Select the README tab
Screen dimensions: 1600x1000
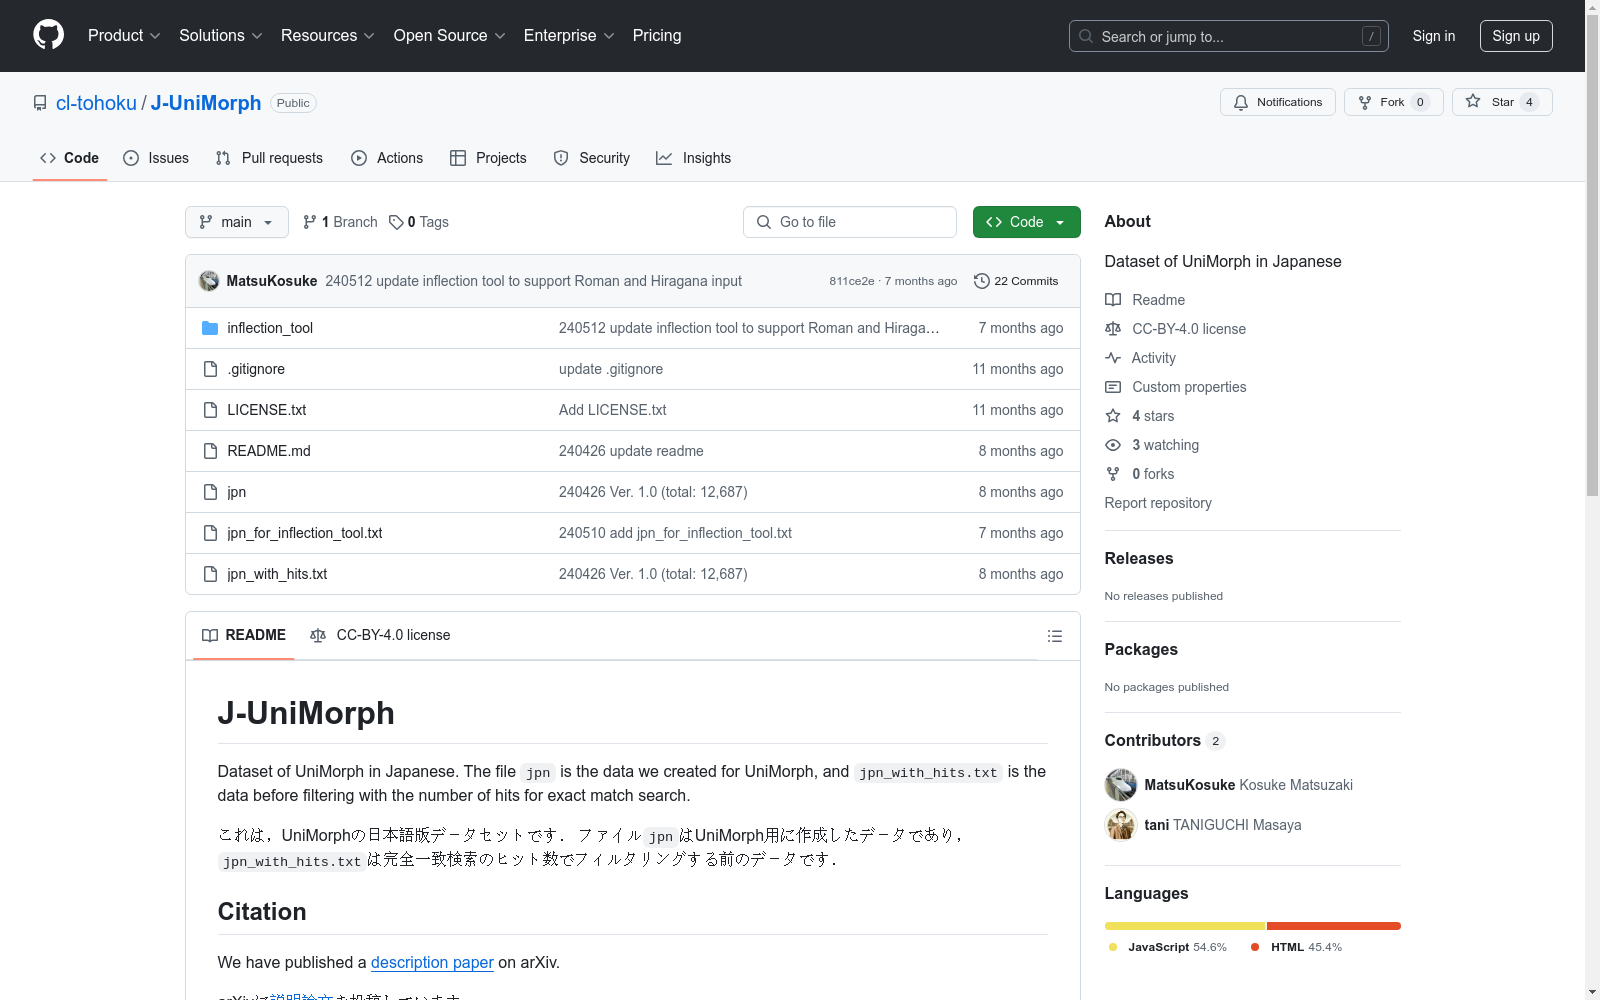point(244,635)
